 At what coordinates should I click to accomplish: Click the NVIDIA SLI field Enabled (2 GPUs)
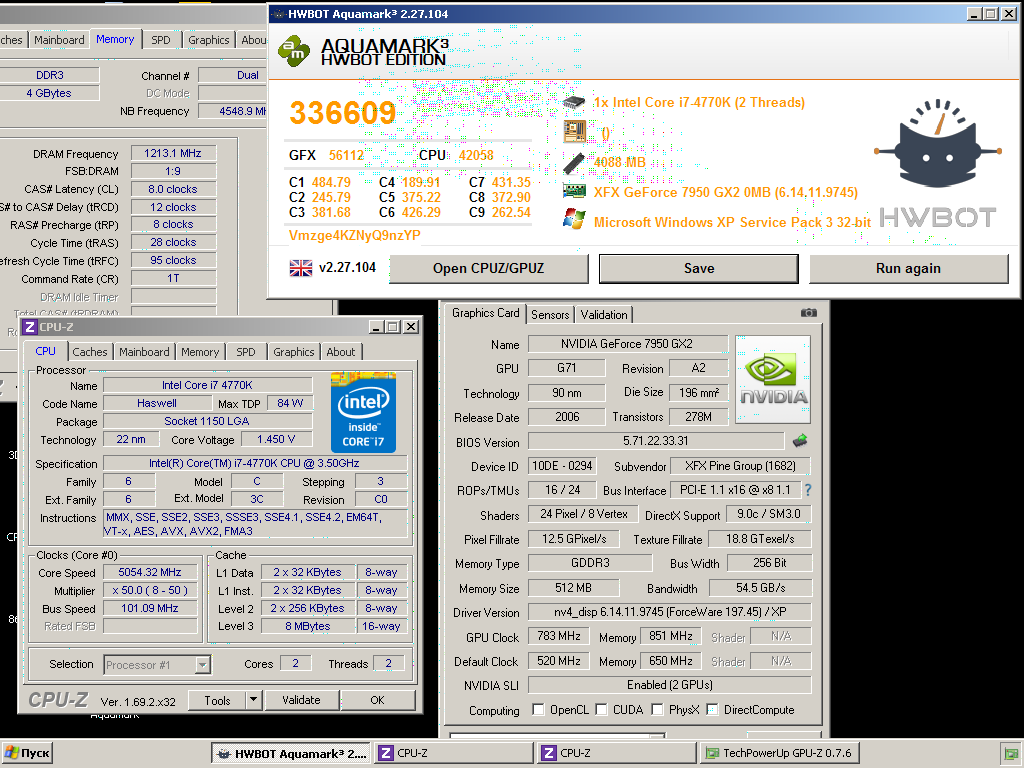click(x=670, y=684)
